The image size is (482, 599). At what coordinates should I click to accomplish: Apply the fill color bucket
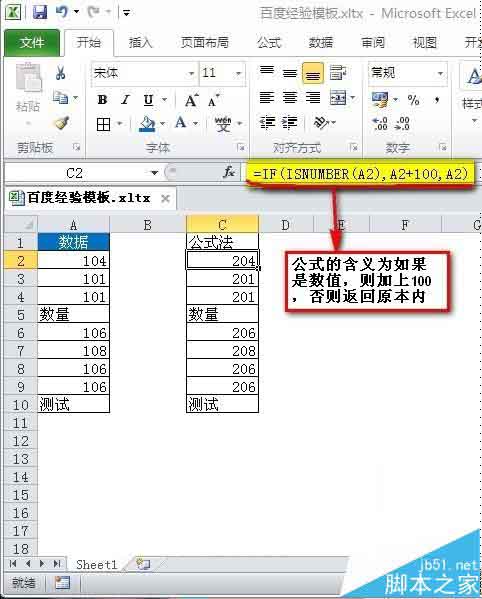147,124
